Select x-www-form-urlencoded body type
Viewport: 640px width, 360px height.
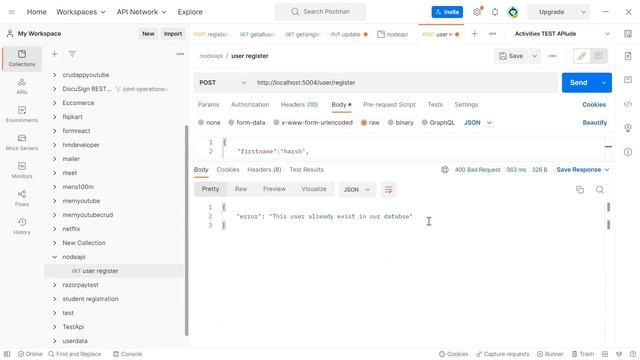[313, 122]
